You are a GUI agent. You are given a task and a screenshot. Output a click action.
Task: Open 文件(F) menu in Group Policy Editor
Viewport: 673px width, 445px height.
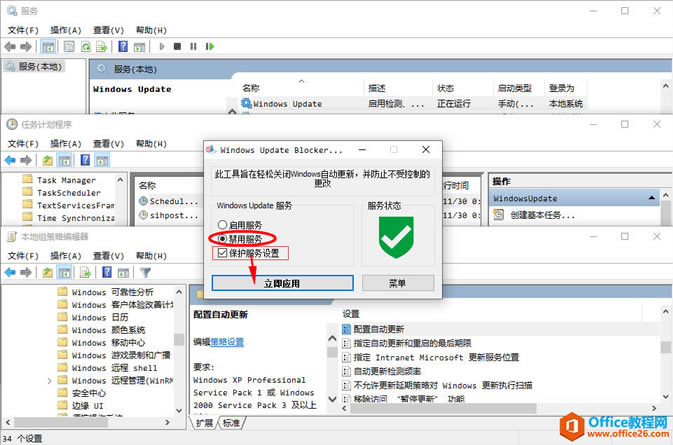23,256
